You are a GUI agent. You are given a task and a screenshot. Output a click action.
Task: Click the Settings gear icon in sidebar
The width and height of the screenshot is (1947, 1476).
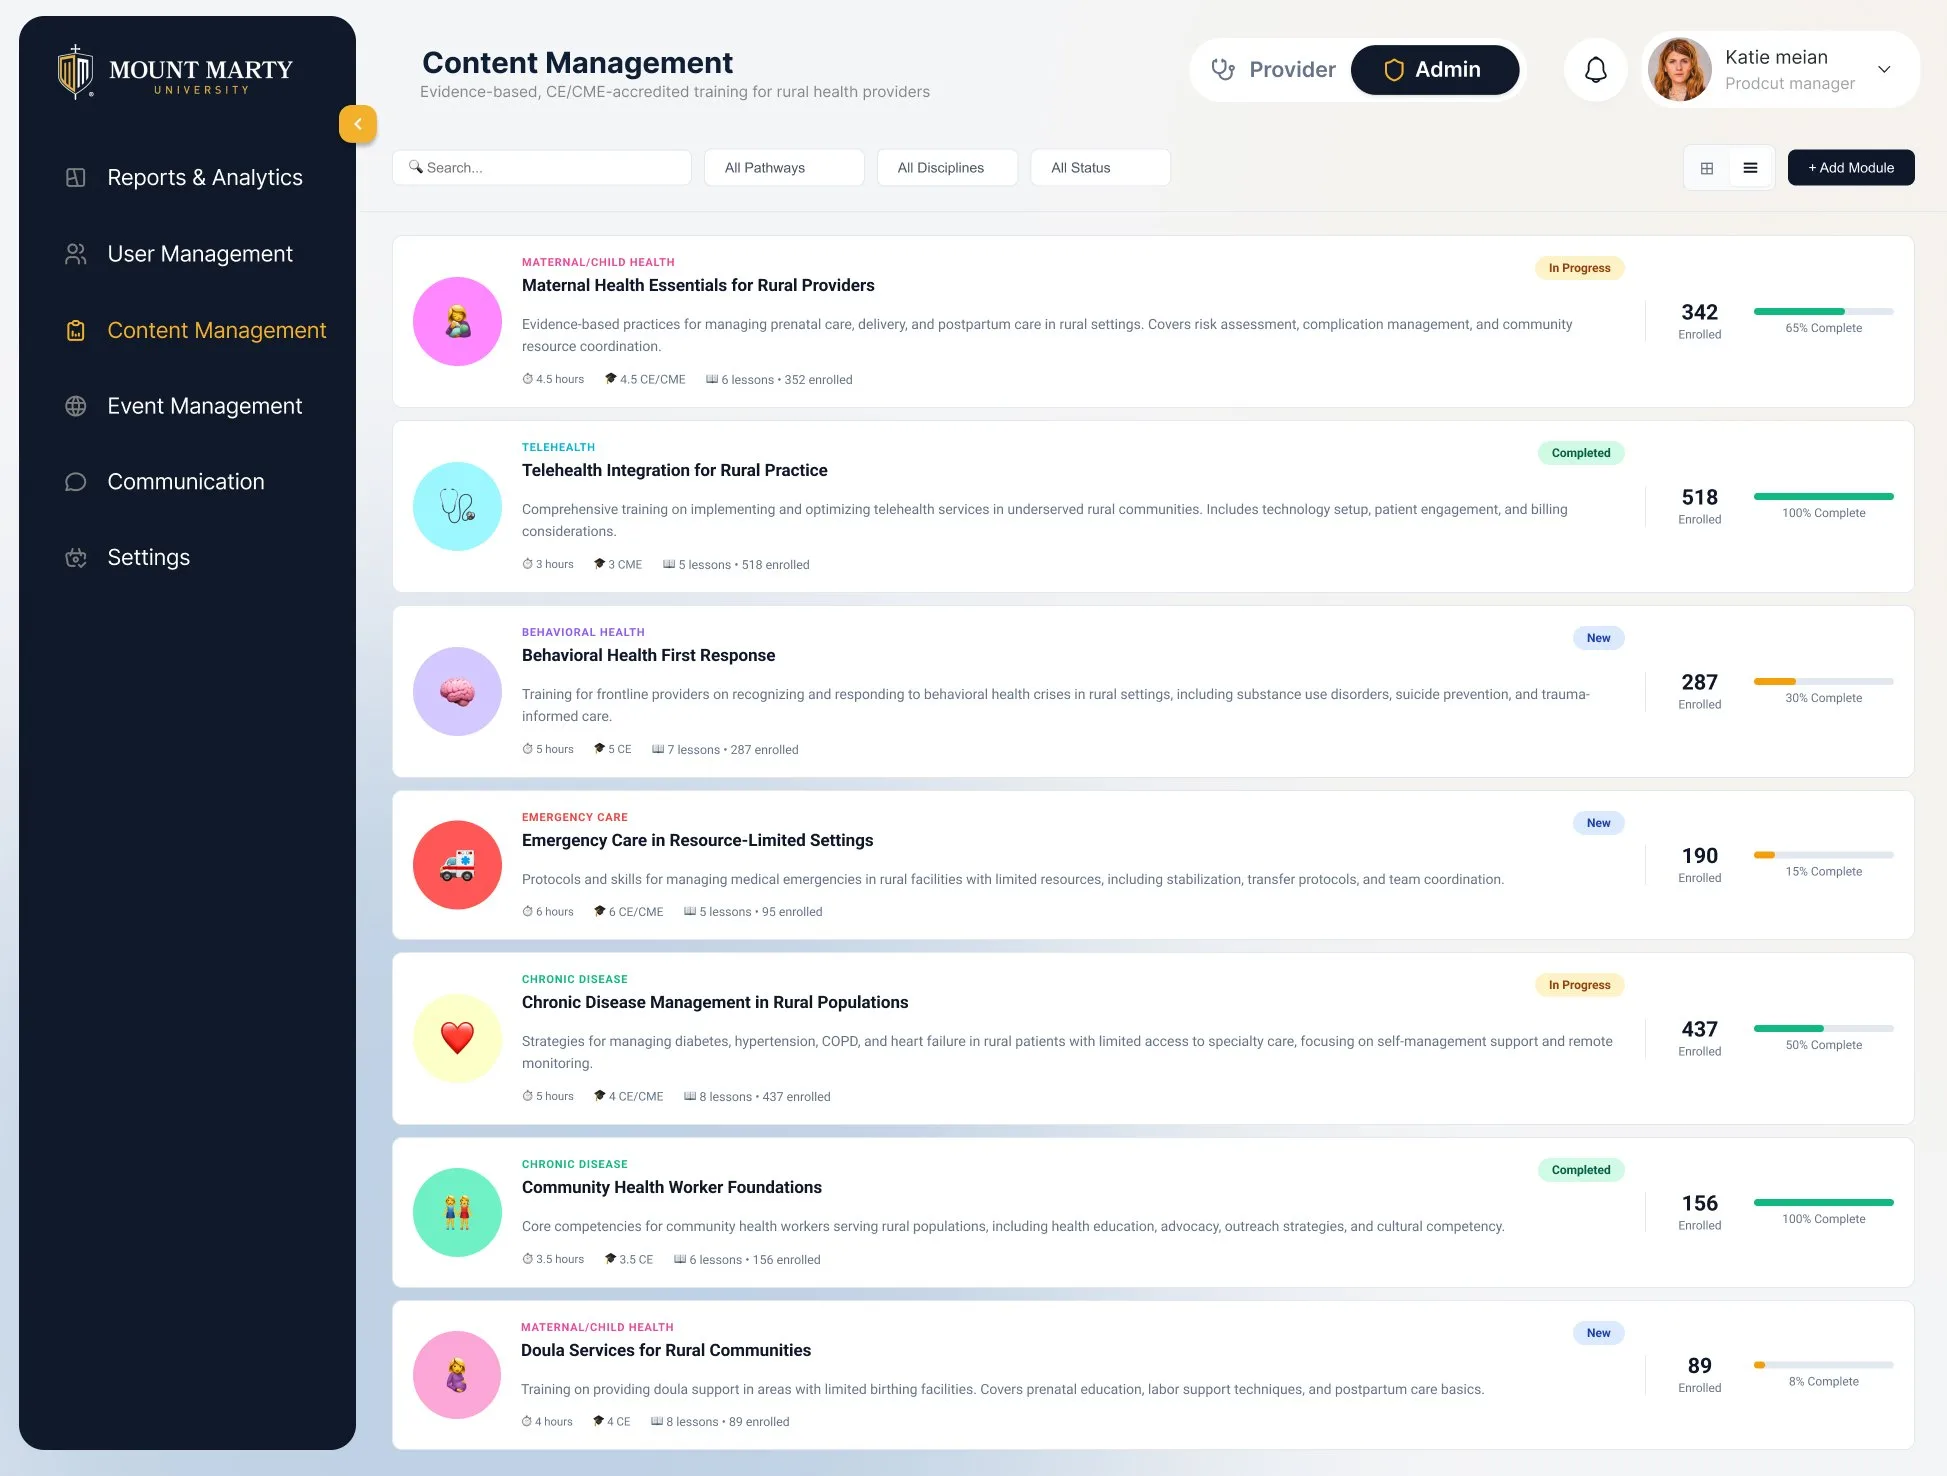tap(75, 558)
